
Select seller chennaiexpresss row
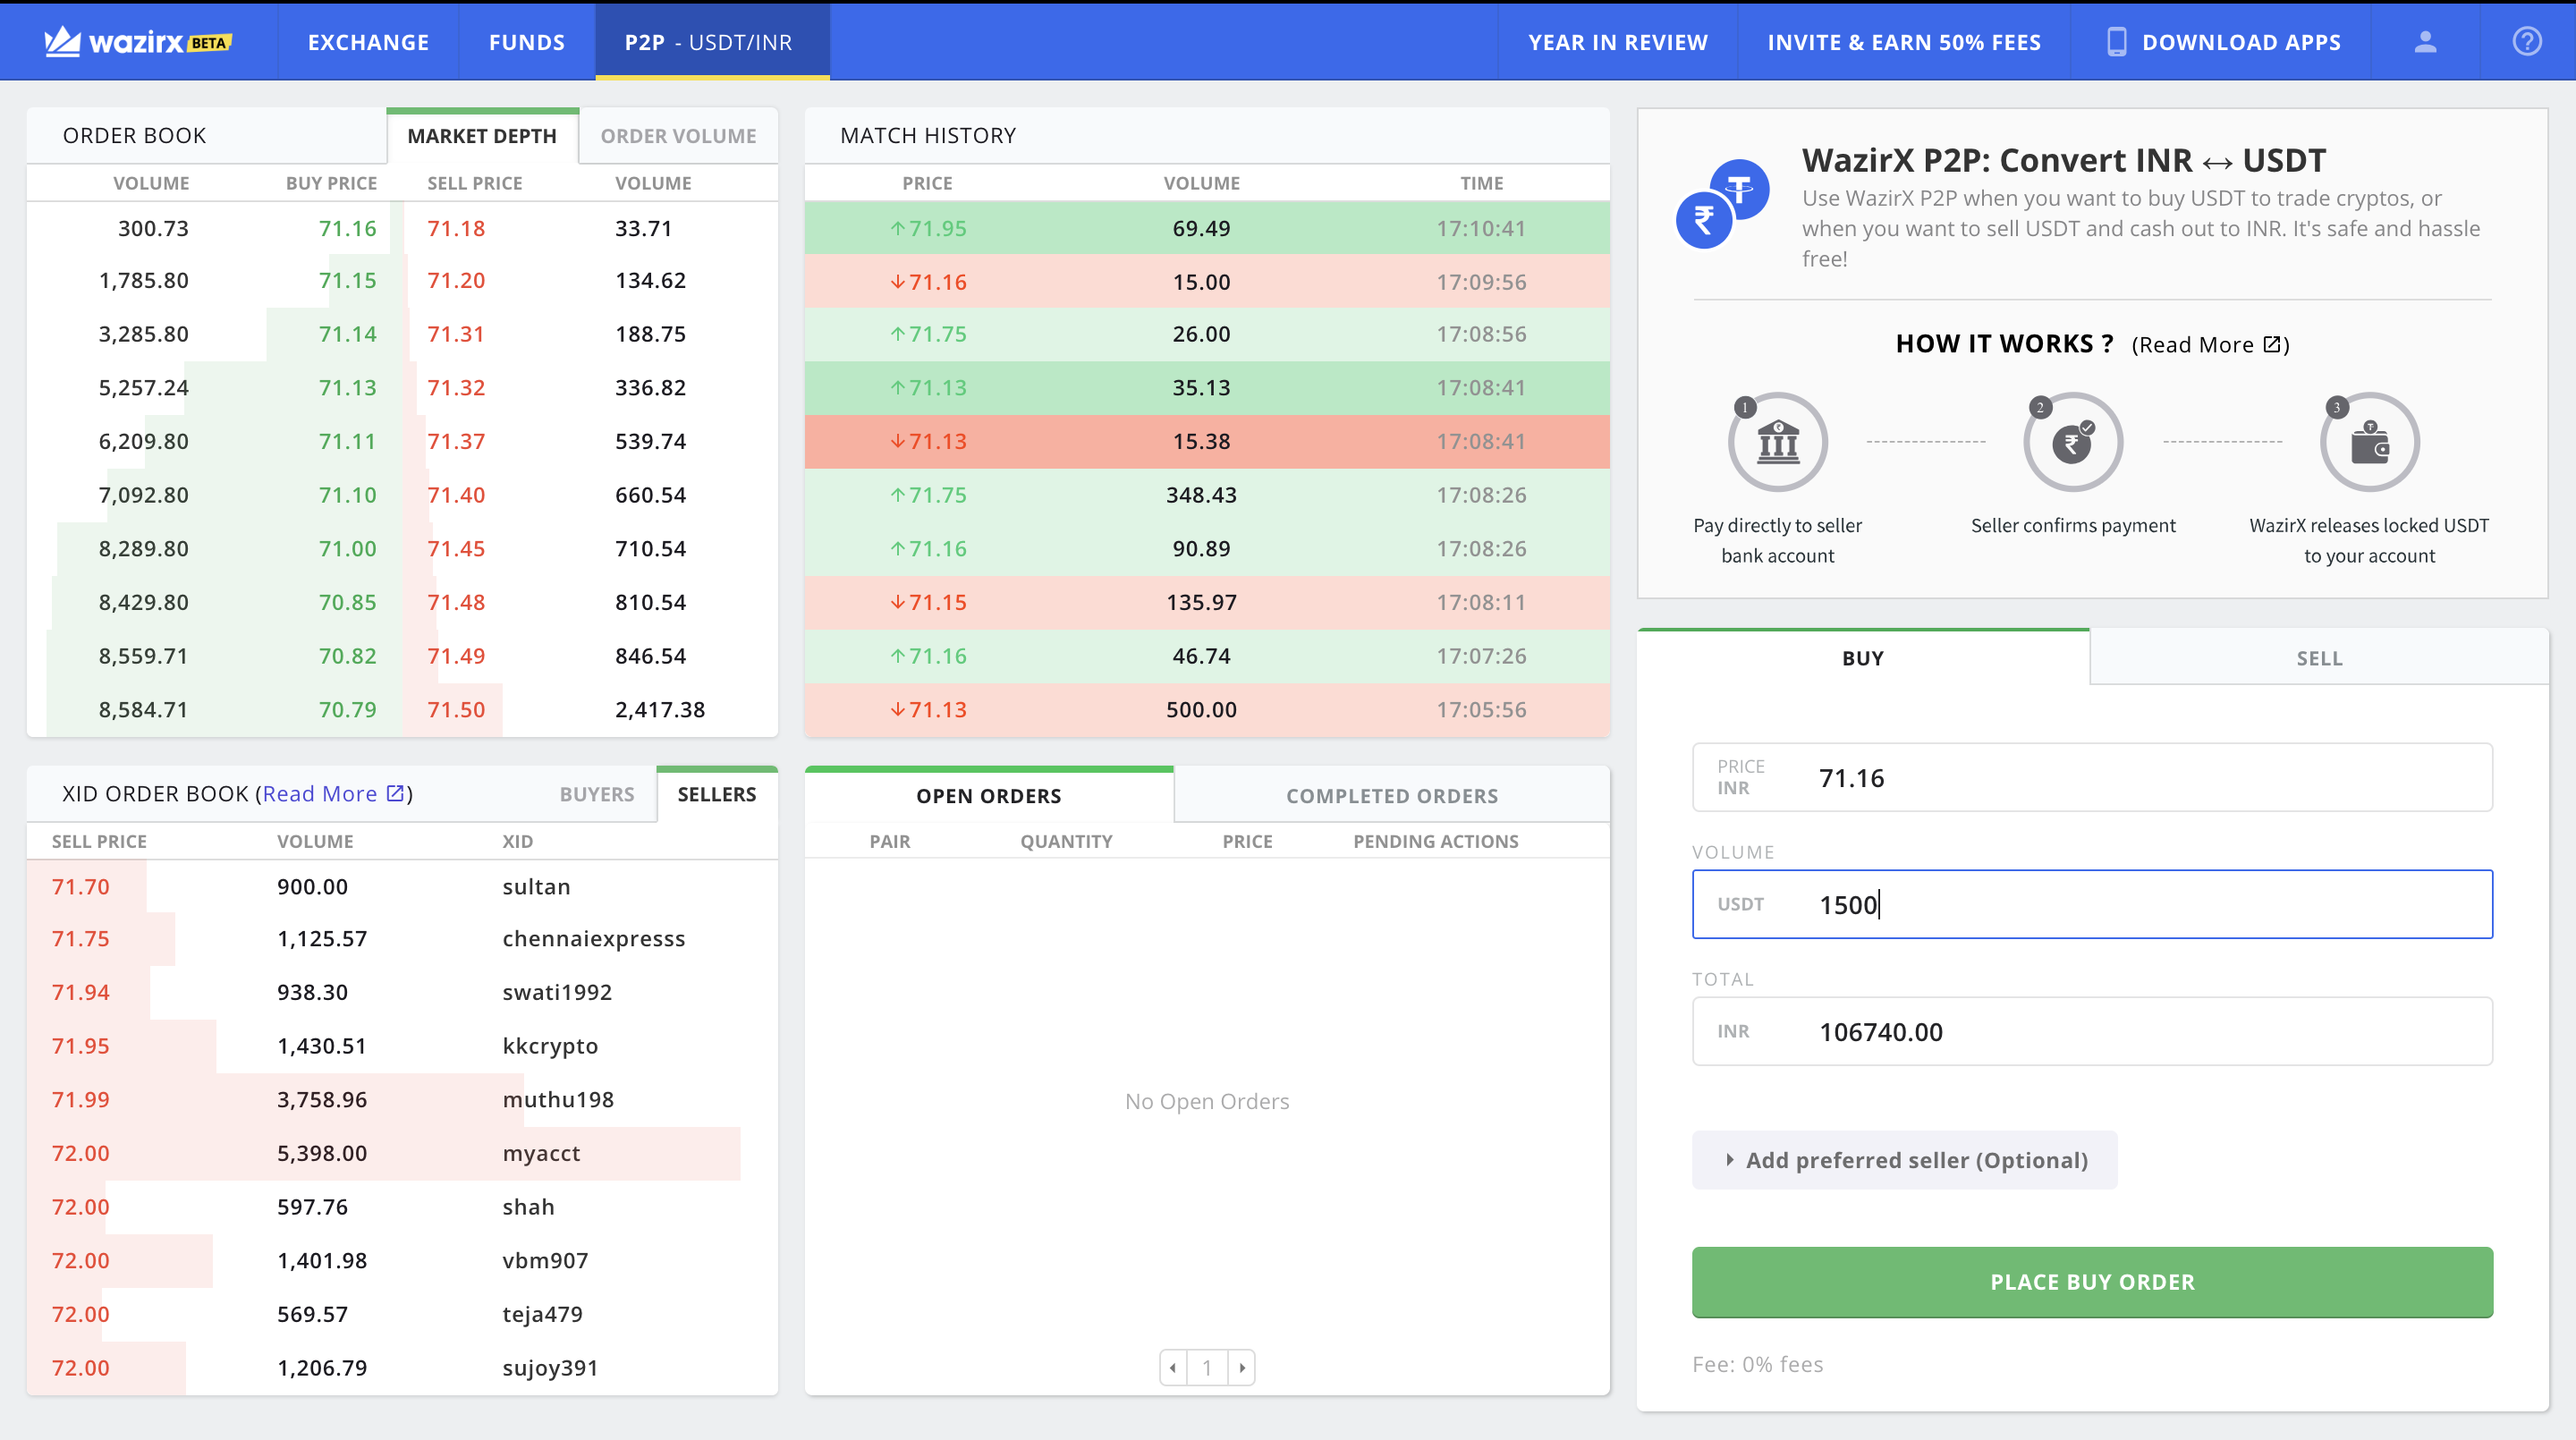(402, 938)
